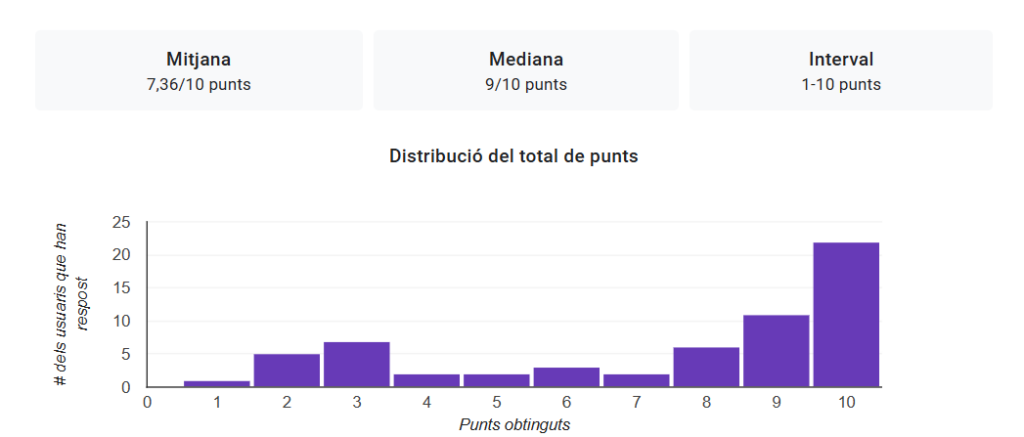Click the 25 tick on the y-axis
1024x437 pixels.
coord(121,222)
